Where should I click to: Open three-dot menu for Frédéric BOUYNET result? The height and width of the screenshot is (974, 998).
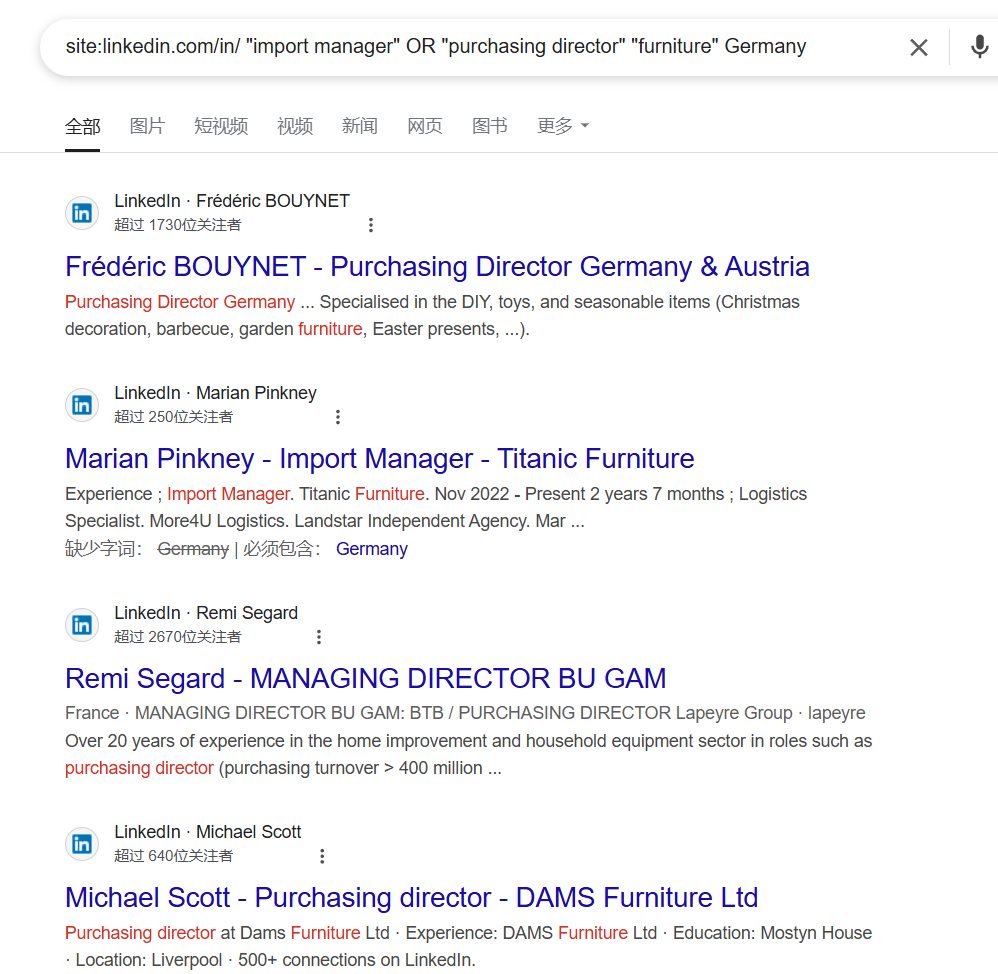tap(370, 225)
